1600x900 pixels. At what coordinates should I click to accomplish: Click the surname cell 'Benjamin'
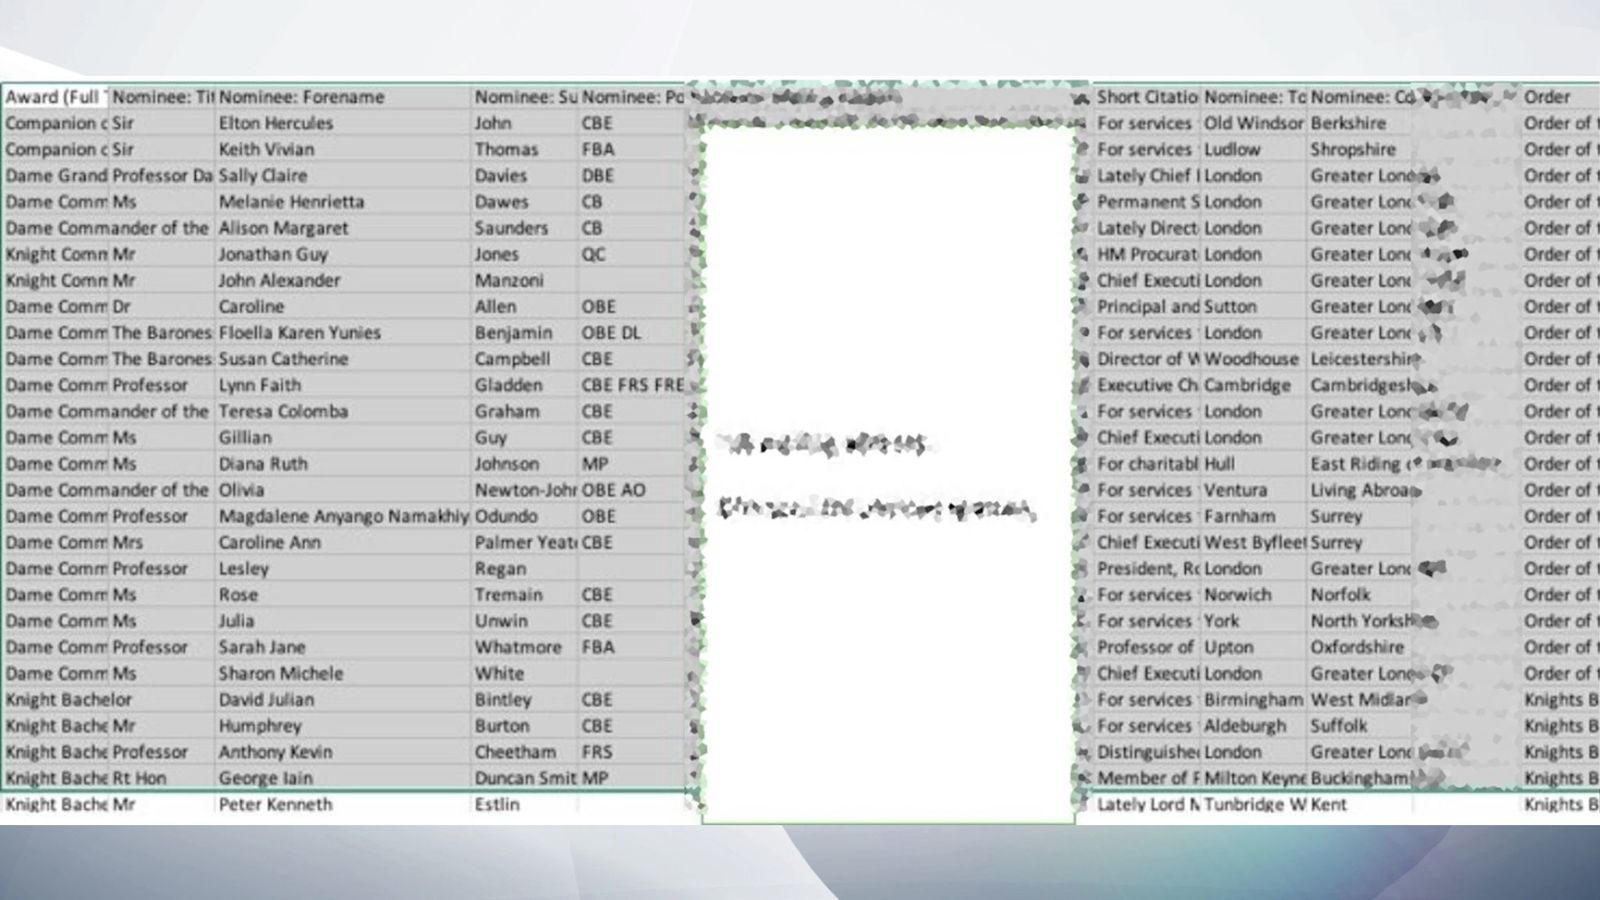click(x=524, y=332)
